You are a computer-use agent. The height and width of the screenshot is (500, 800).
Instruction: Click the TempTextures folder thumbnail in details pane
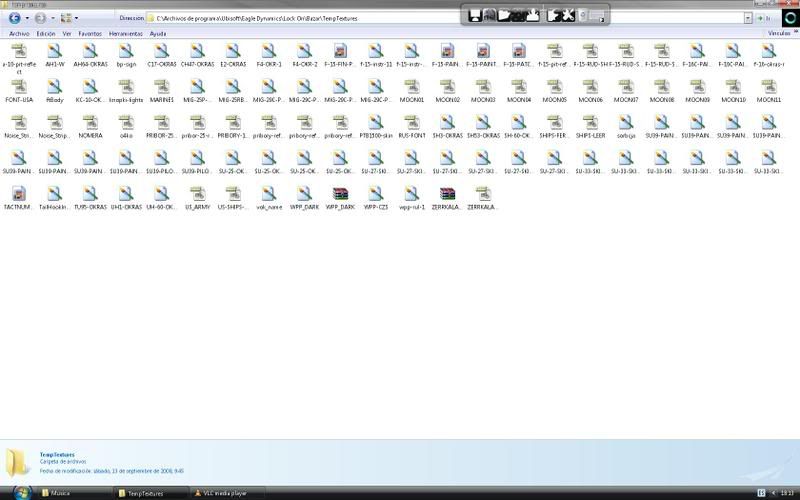pyautogui.click(x=17, y=463)
